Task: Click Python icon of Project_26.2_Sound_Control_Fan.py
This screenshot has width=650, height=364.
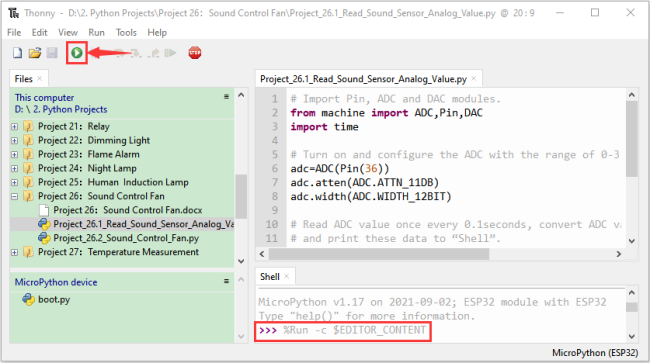Action: pos(44,238)
